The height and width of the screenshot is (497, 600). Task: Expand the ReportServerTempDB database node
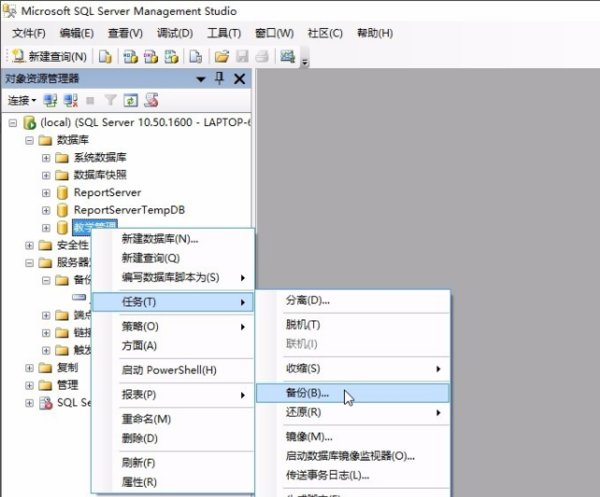[x=46, y=210]
